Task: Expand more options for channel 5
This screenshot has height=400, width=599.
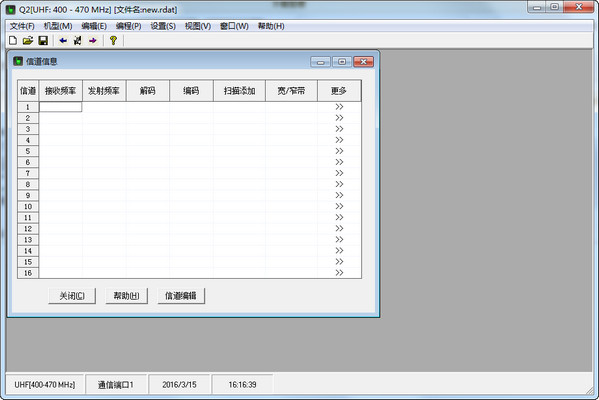Action: coord(339,151)
